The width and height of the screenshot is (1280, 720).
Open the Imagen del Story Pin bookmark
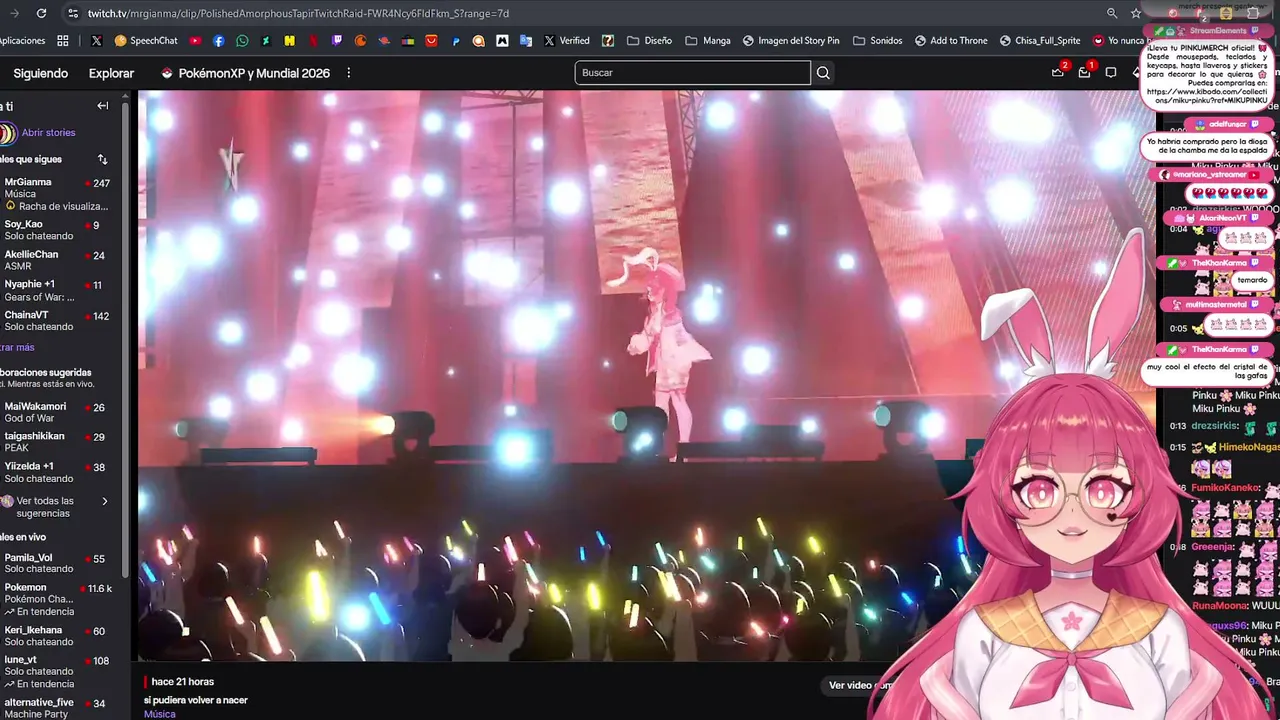click(791, 41)
